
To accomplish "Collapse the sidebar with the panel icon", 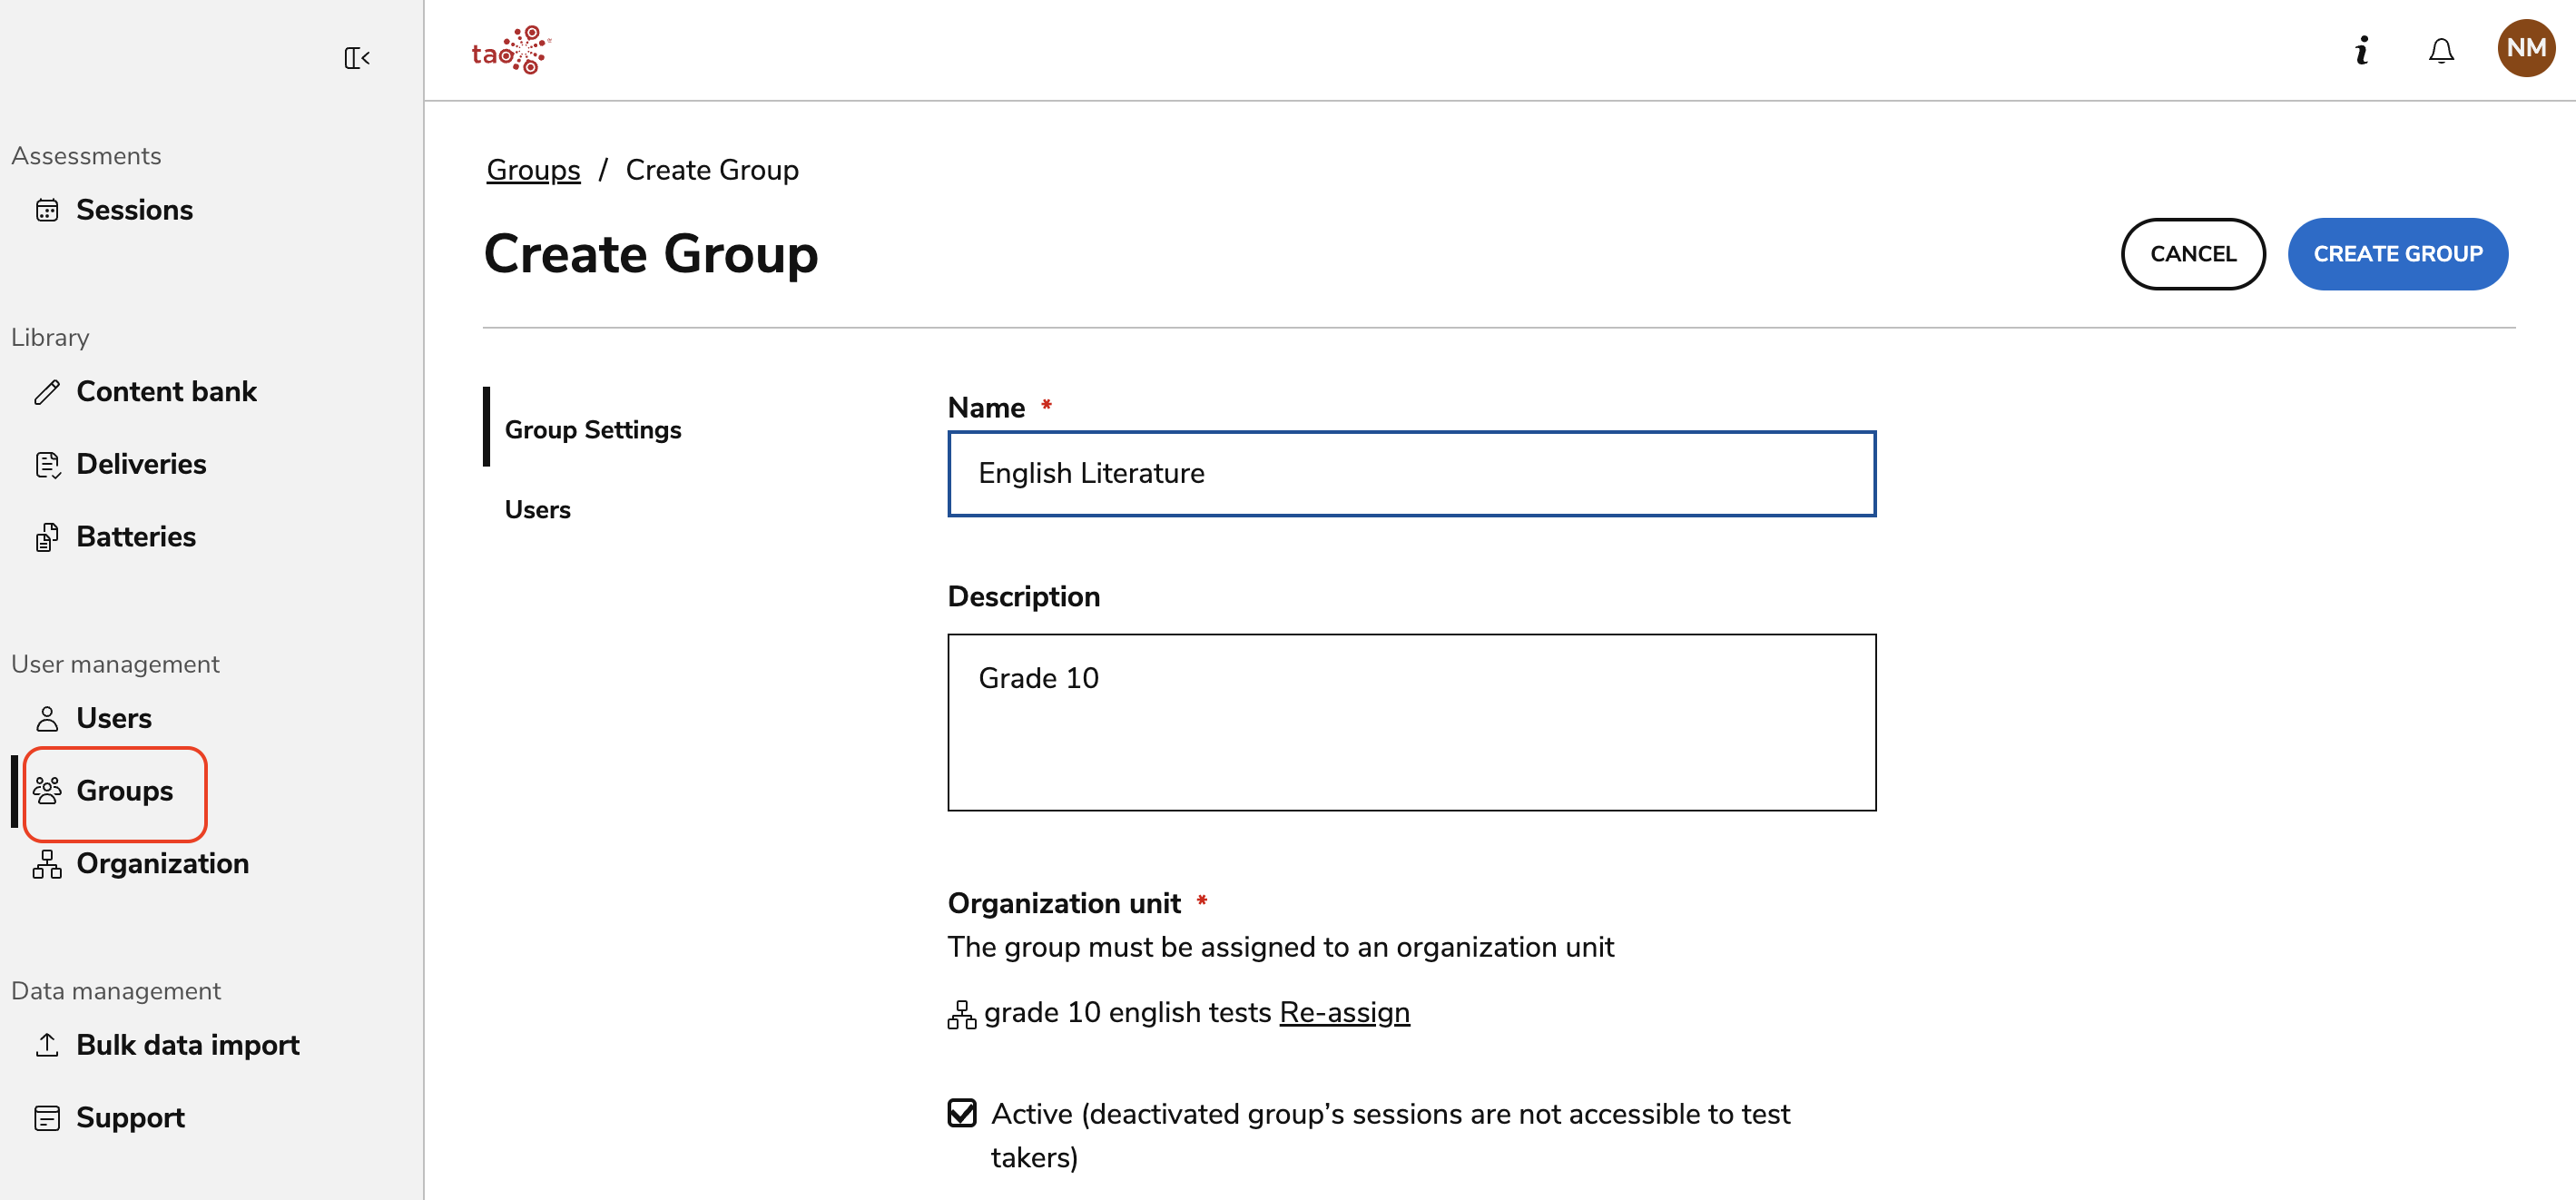I will pyautogui.click(x=357, y=58).
